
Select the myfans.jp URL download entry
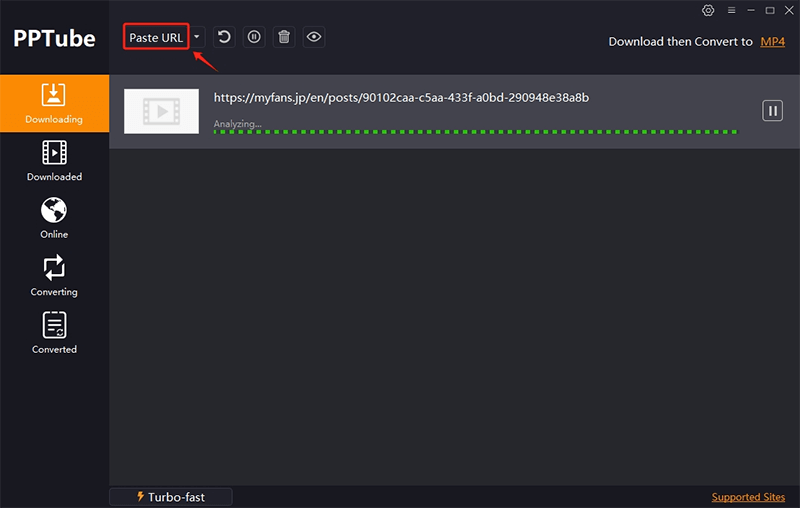(x=402, y=98)
